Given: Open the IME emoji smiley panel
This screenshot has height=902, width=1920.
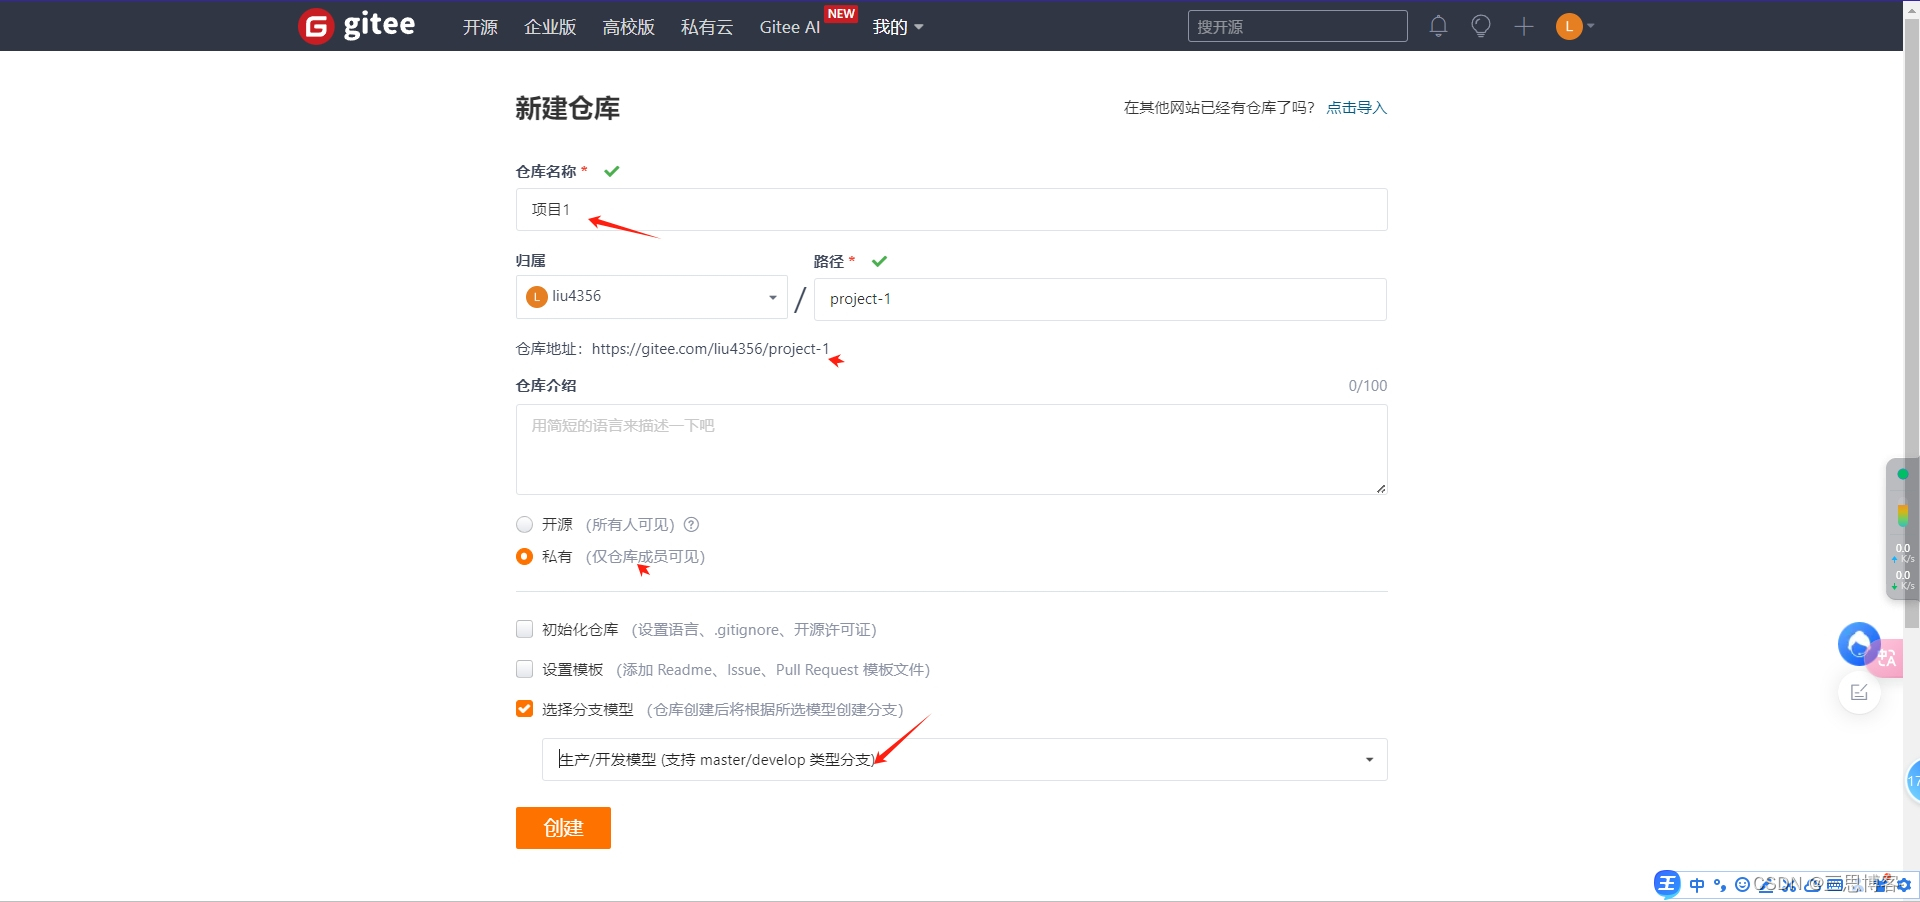Looking at the screenshot, I should coord(1742,884).
